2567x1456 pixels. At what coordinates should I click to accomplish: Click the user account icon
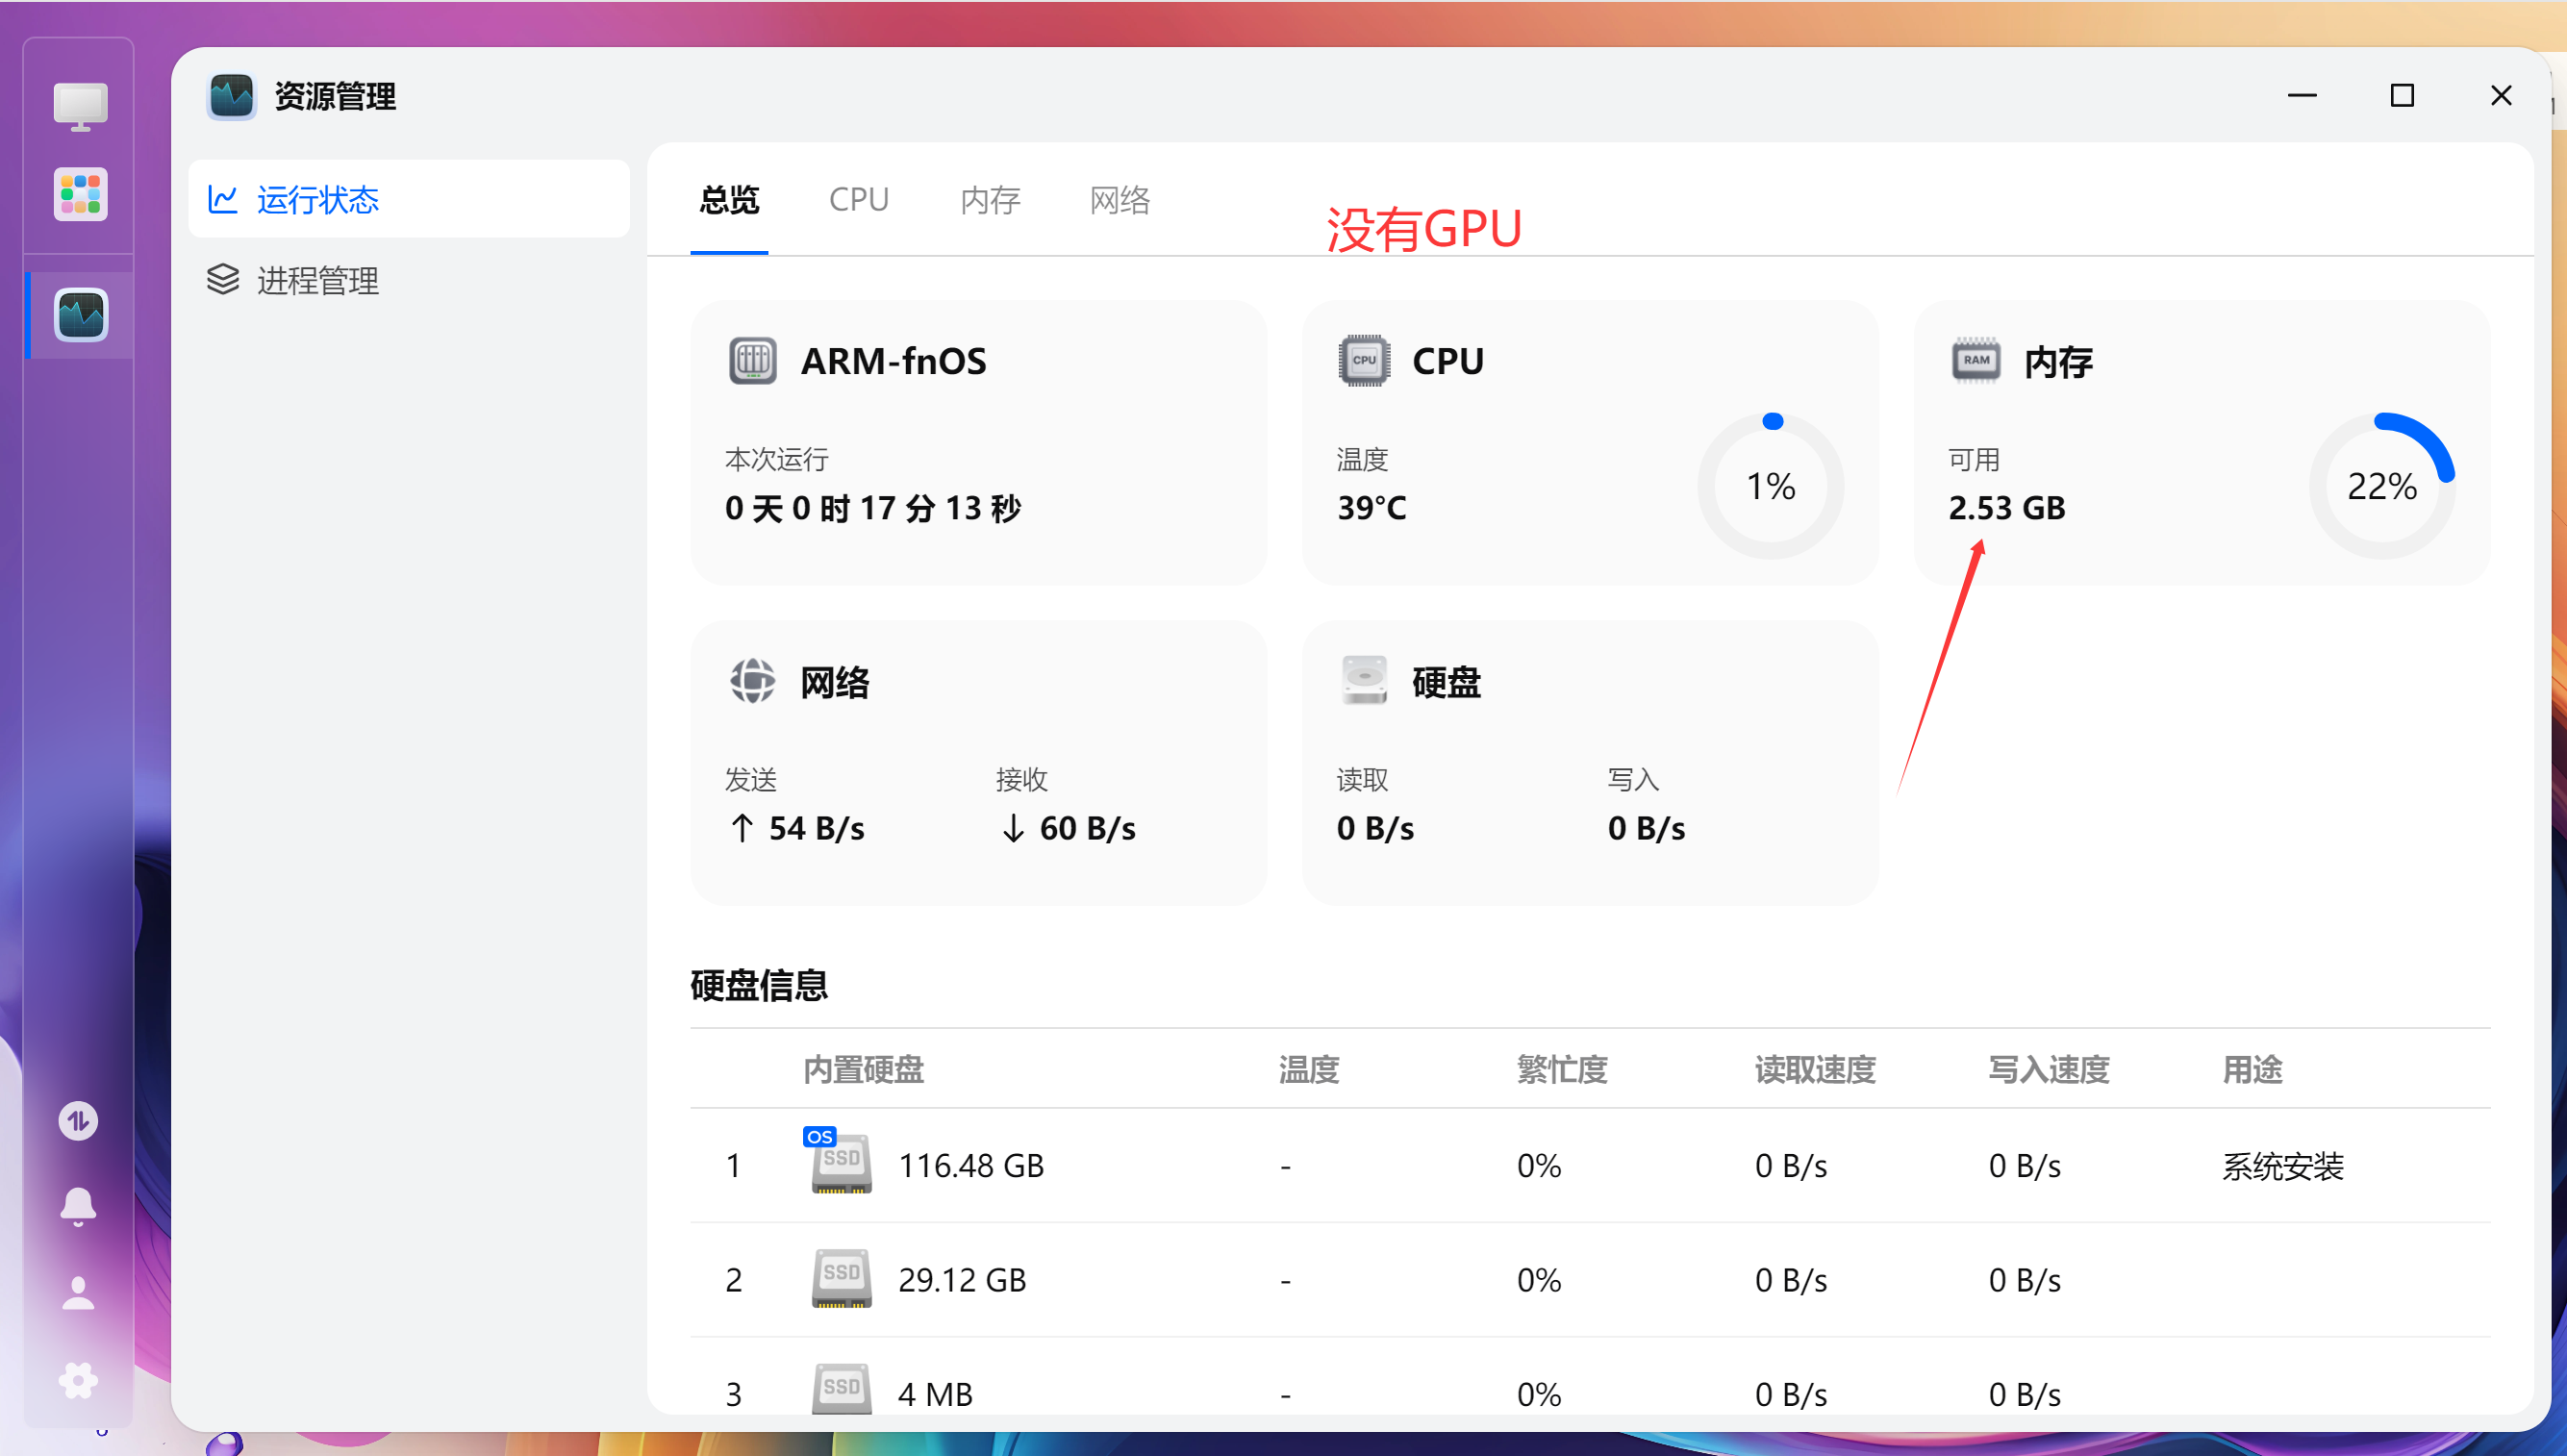[x=78, y=1293]
